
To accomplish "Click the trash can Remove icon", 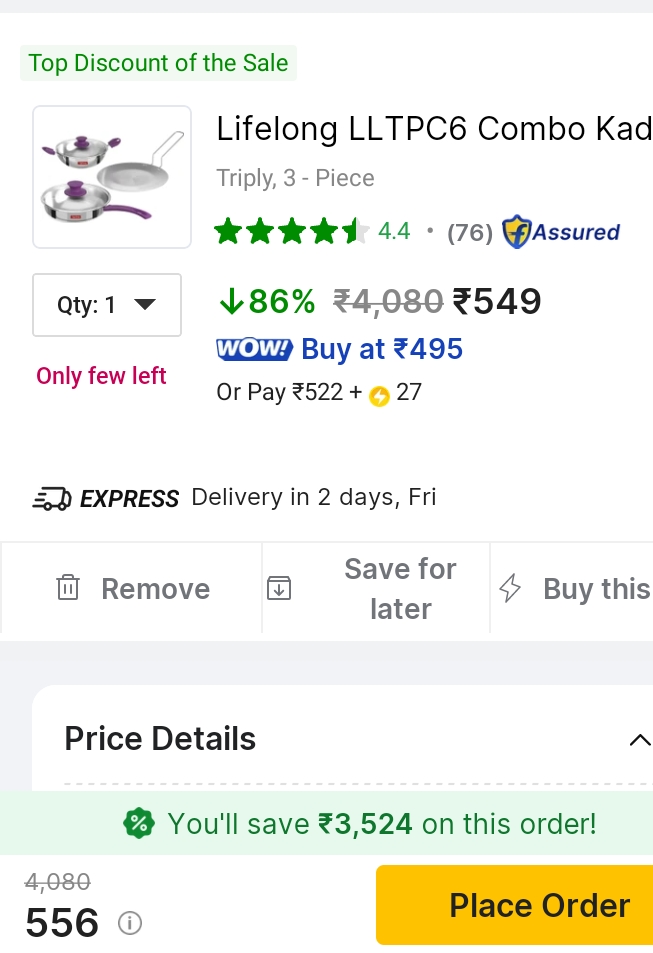I will pos(68,588).
